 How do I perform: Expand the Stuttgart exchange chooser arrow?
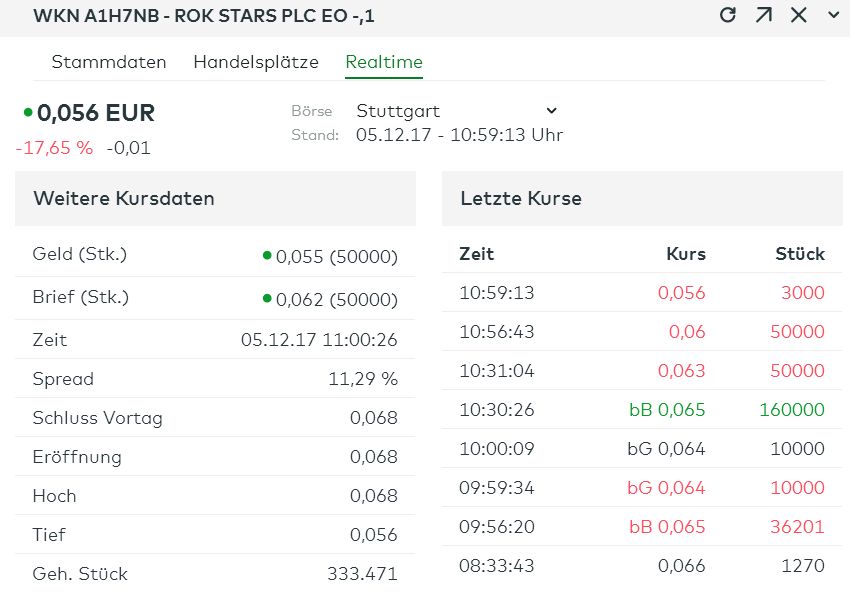549,111
